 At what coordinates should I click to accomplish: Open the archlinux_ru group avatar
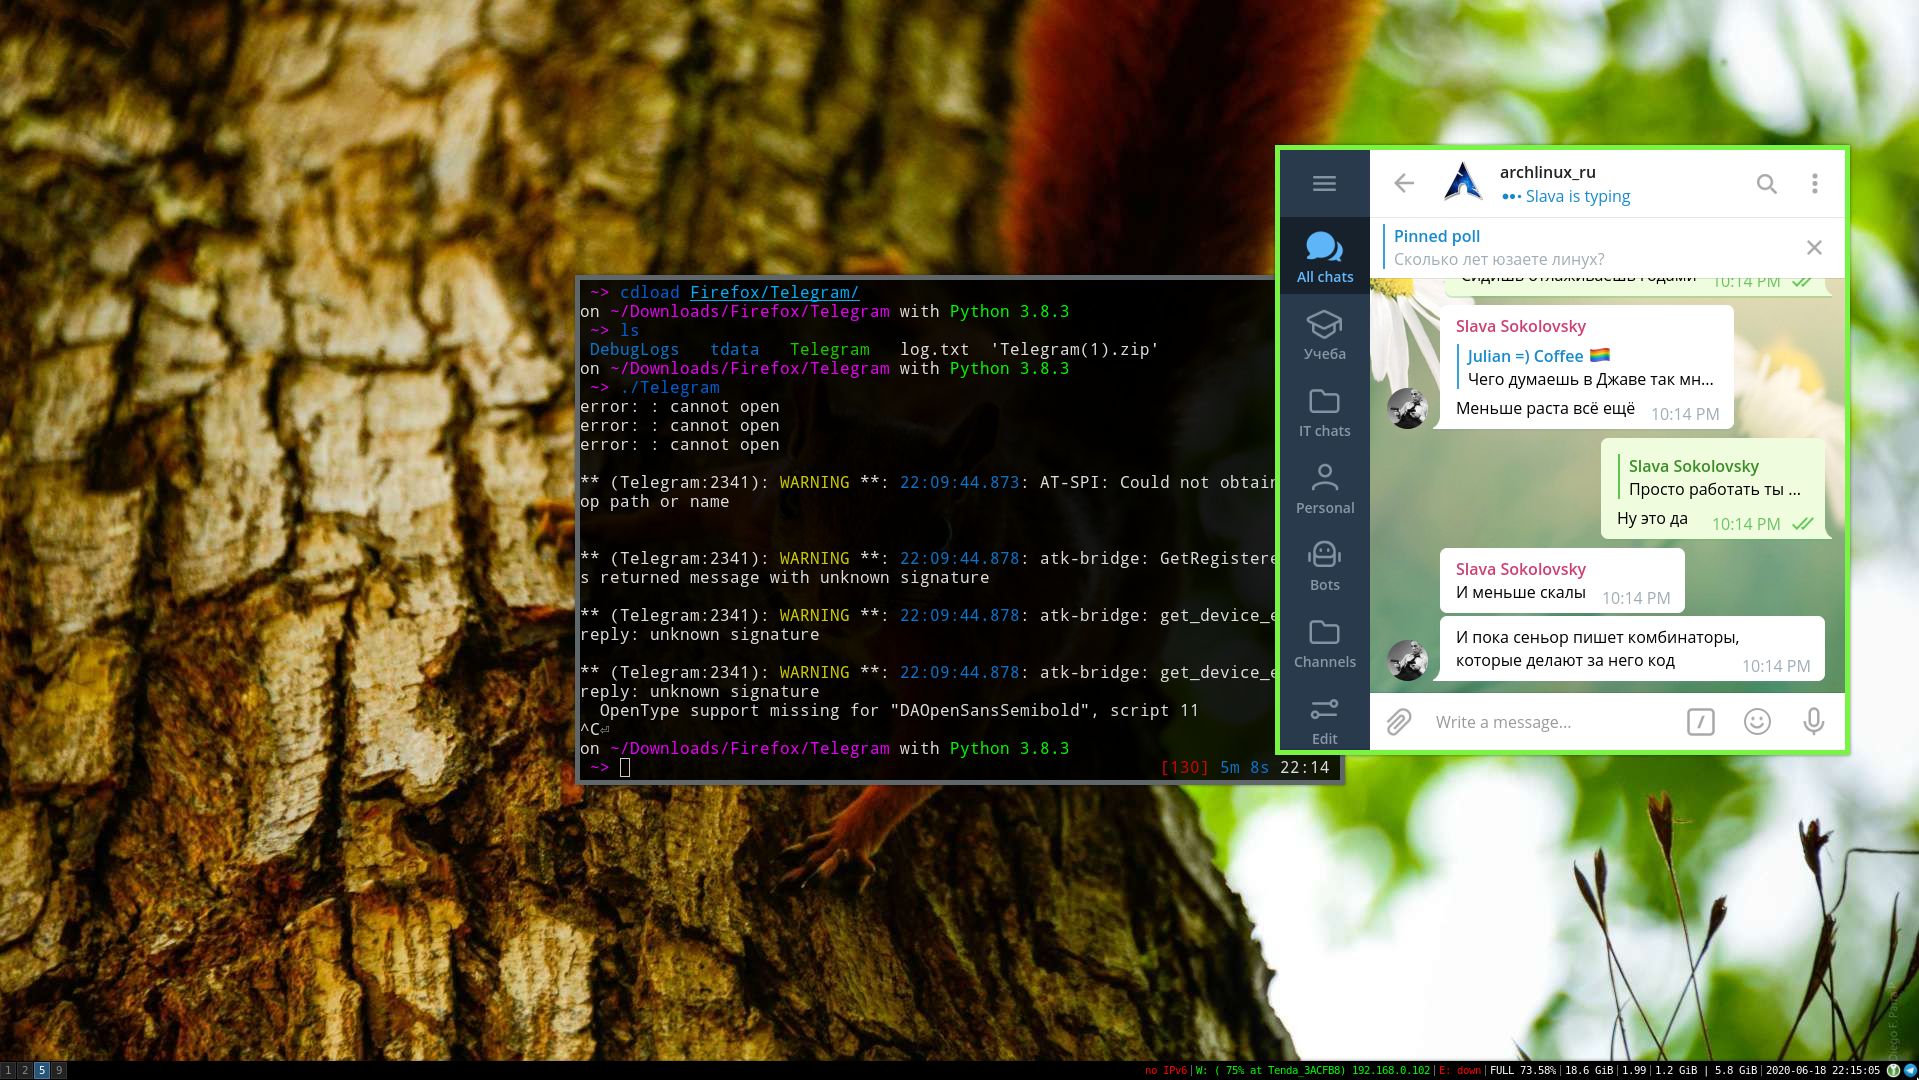(x=1462, y=183)
